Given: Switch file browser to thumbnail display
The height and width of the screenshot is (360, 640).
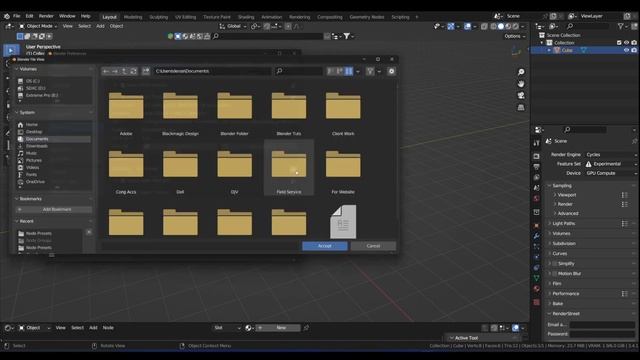Looking at the screenshot, I should click(x=349, y=71).
